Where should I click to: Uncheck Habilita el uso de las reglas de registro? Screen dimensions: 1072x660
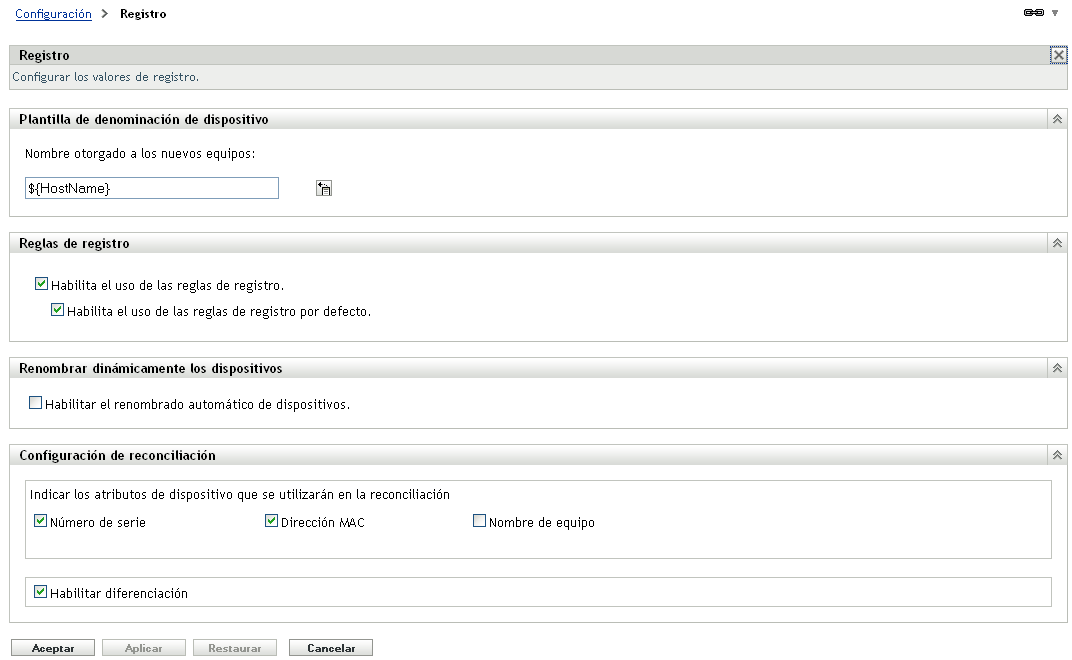42,284
